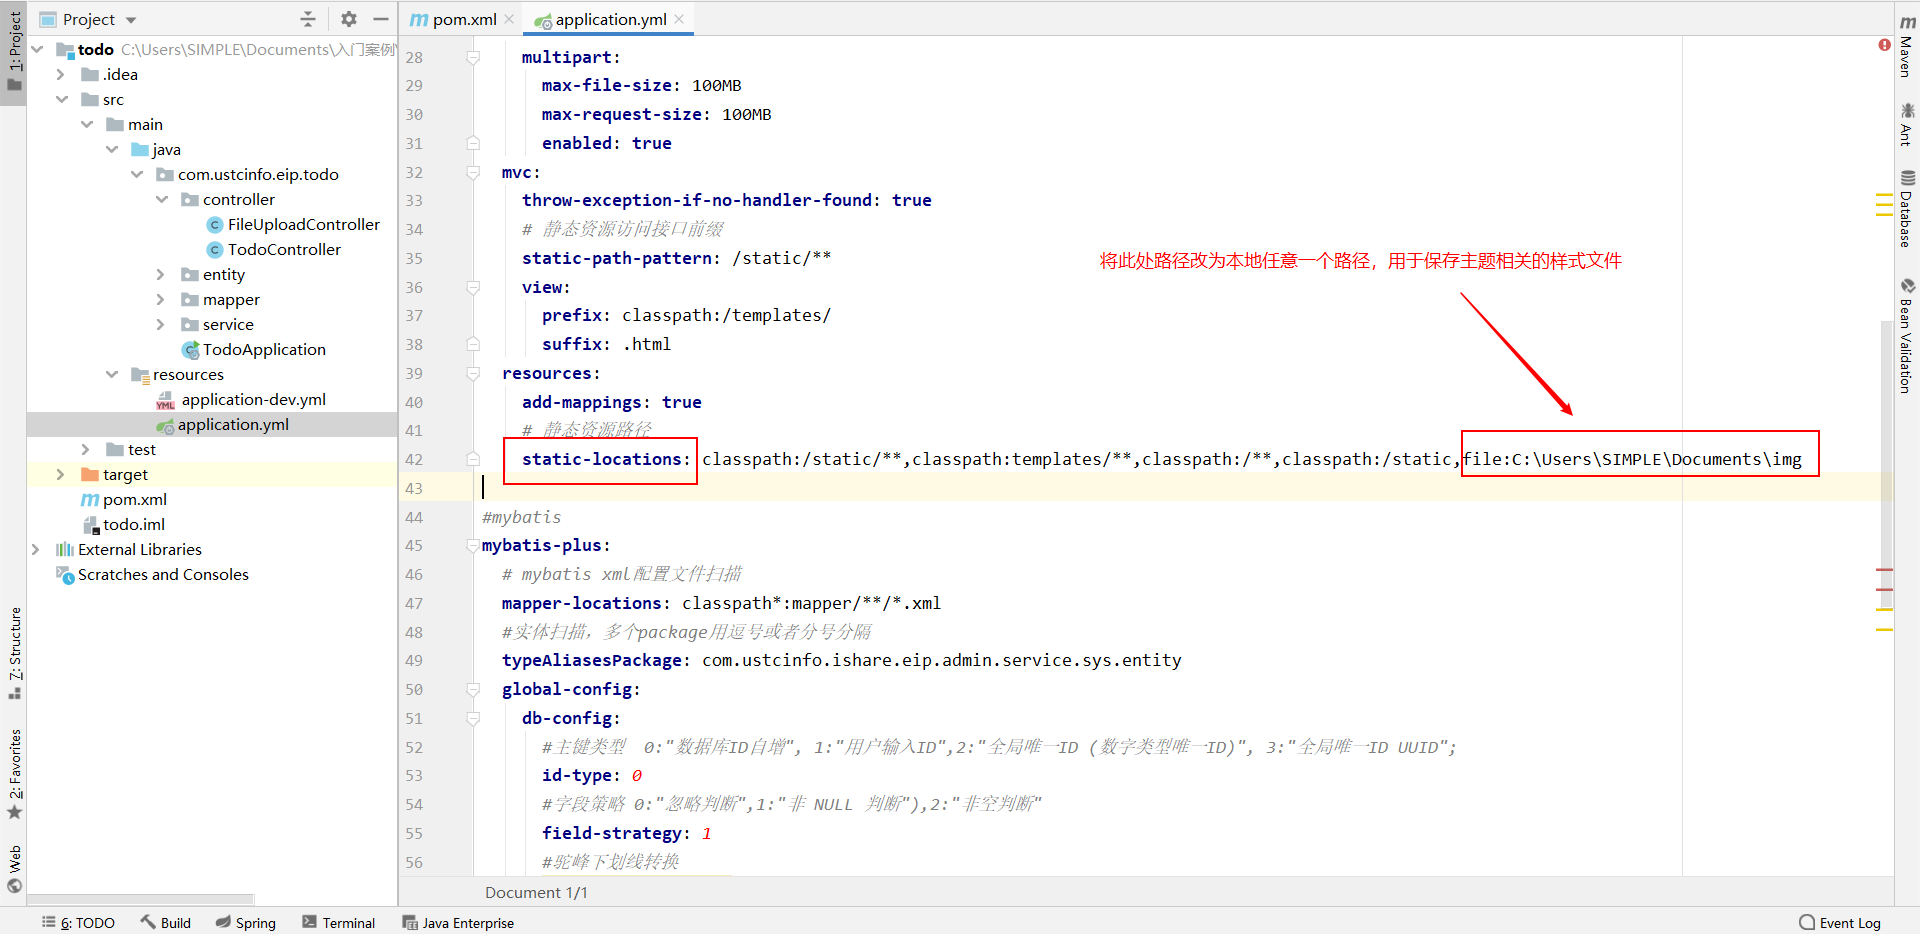Fold the mvc block at line 32
1920x934 pixels.
[473, 172]
